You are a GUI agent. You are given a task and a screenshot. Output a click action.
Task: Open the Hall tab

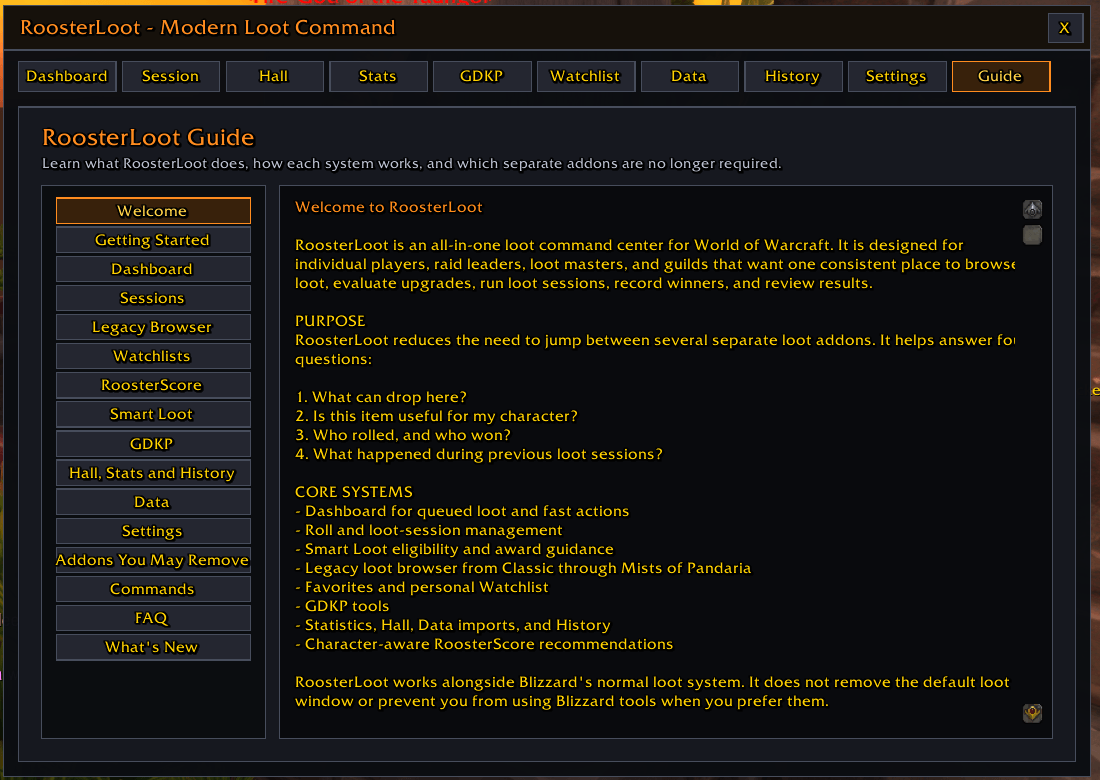point(274,76)
